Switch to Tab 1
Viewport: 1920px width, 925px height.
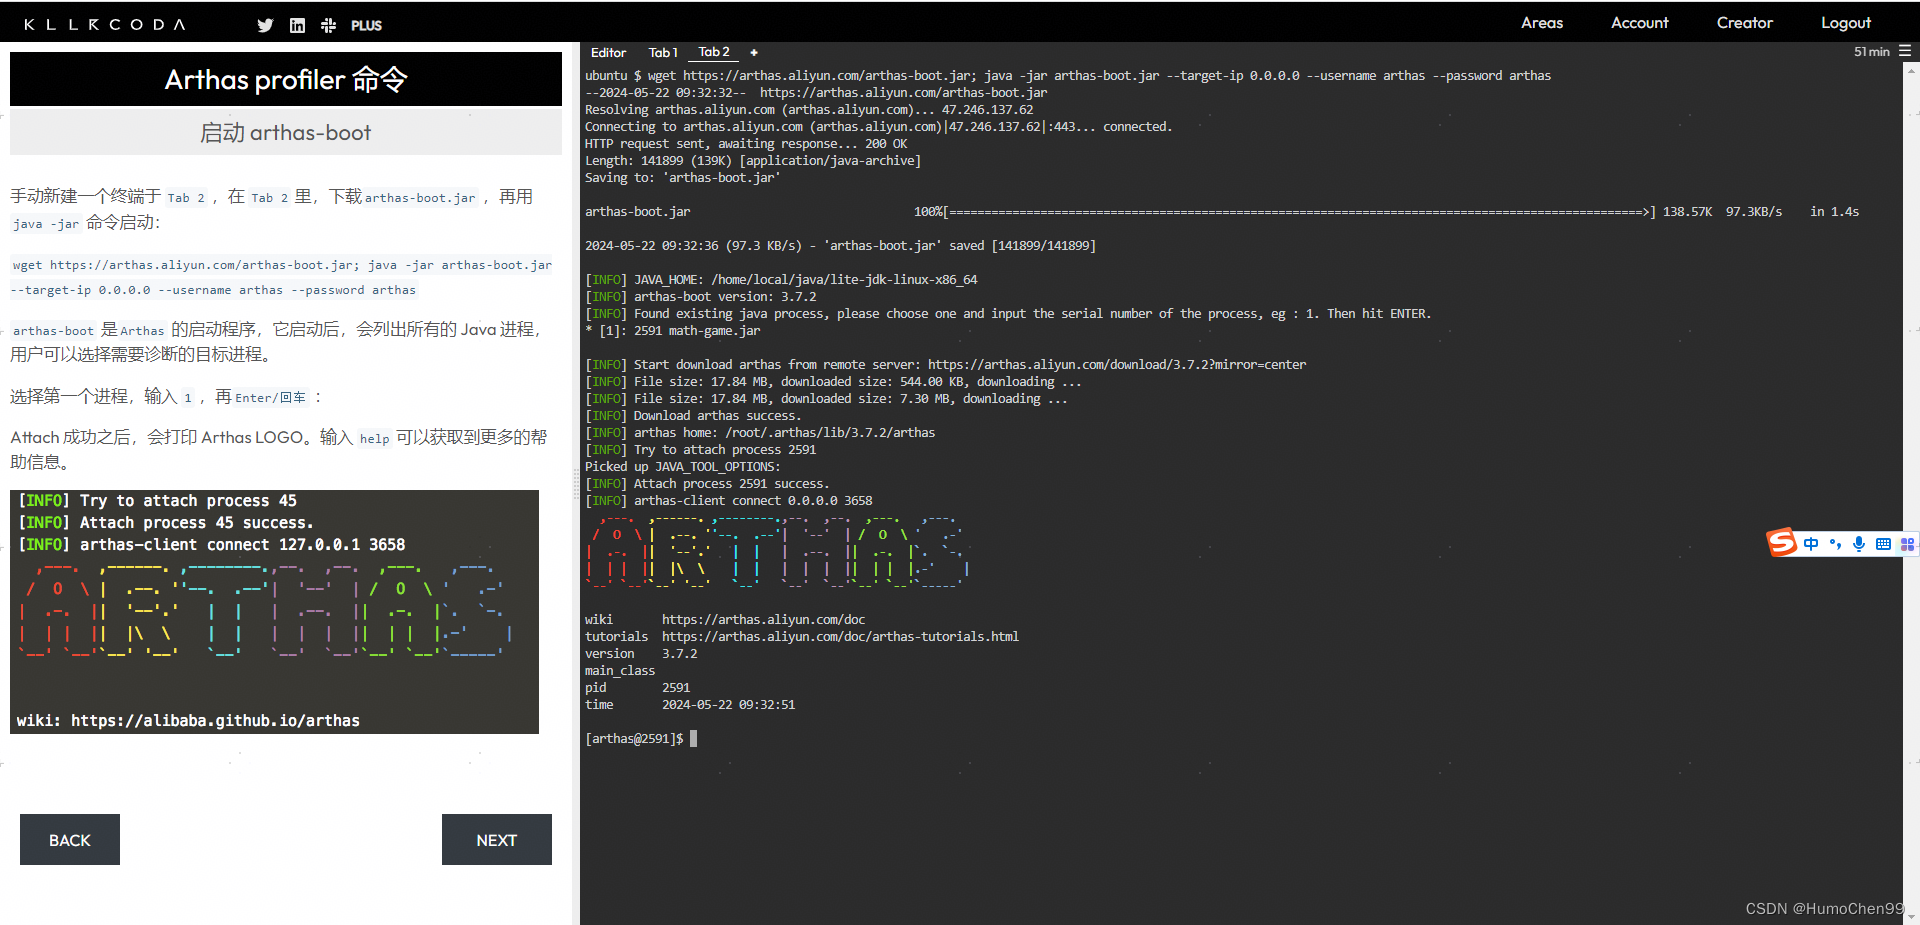pos(663,52)
